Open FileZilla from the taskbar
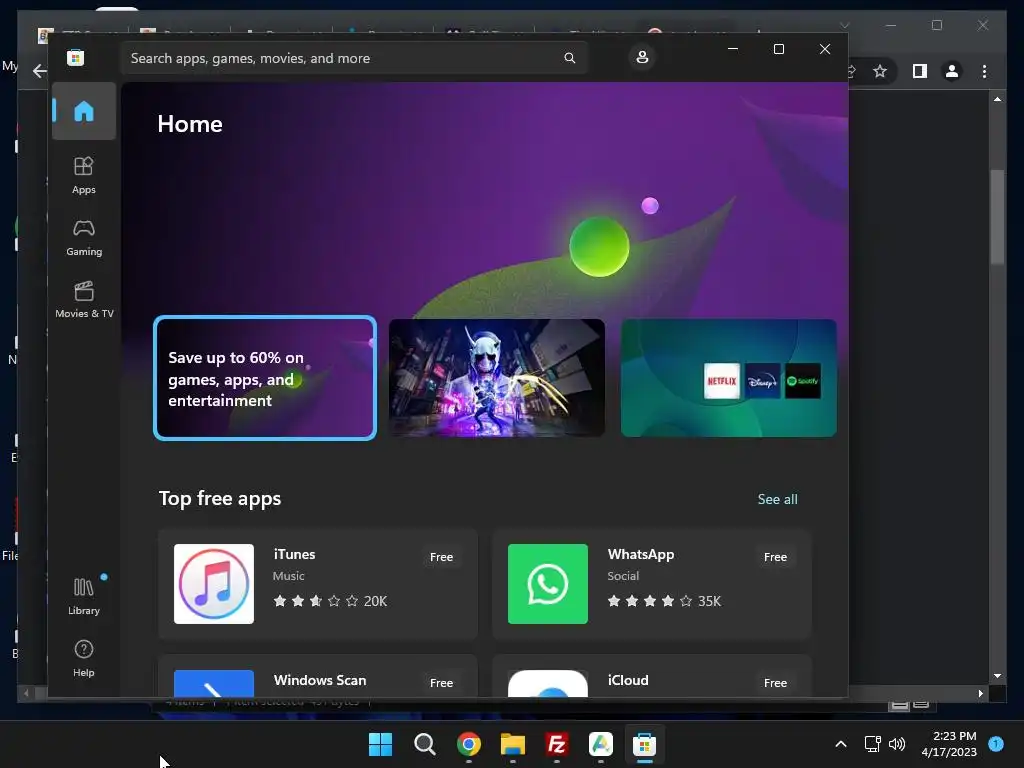1024x768 pixels. 556,744
